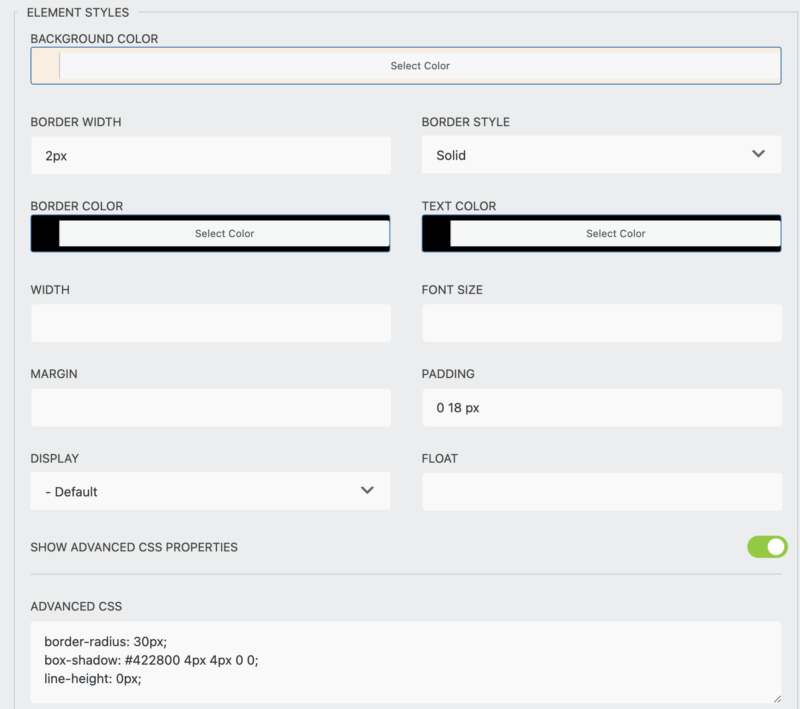Image resolution: width=800 pixels, height=709 pixels.
Task: Click the black Text Color swatch
Action: 437,233
